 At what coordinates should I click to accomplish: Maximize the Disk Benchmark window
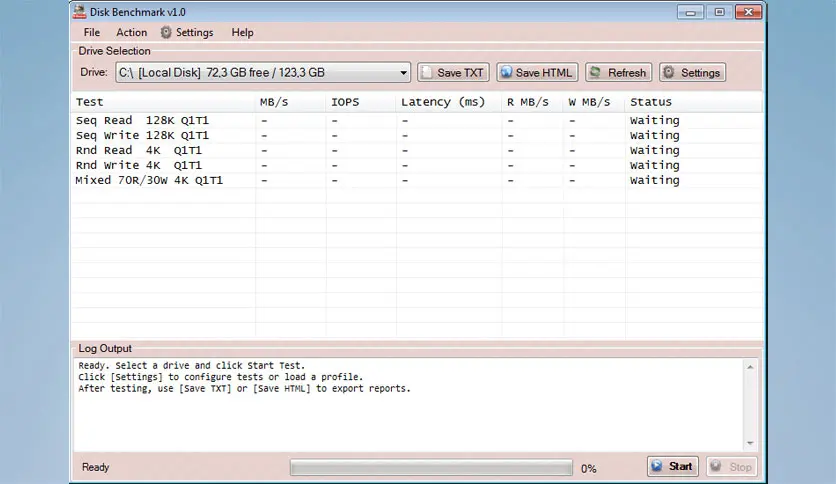click(x=719, y=12)
